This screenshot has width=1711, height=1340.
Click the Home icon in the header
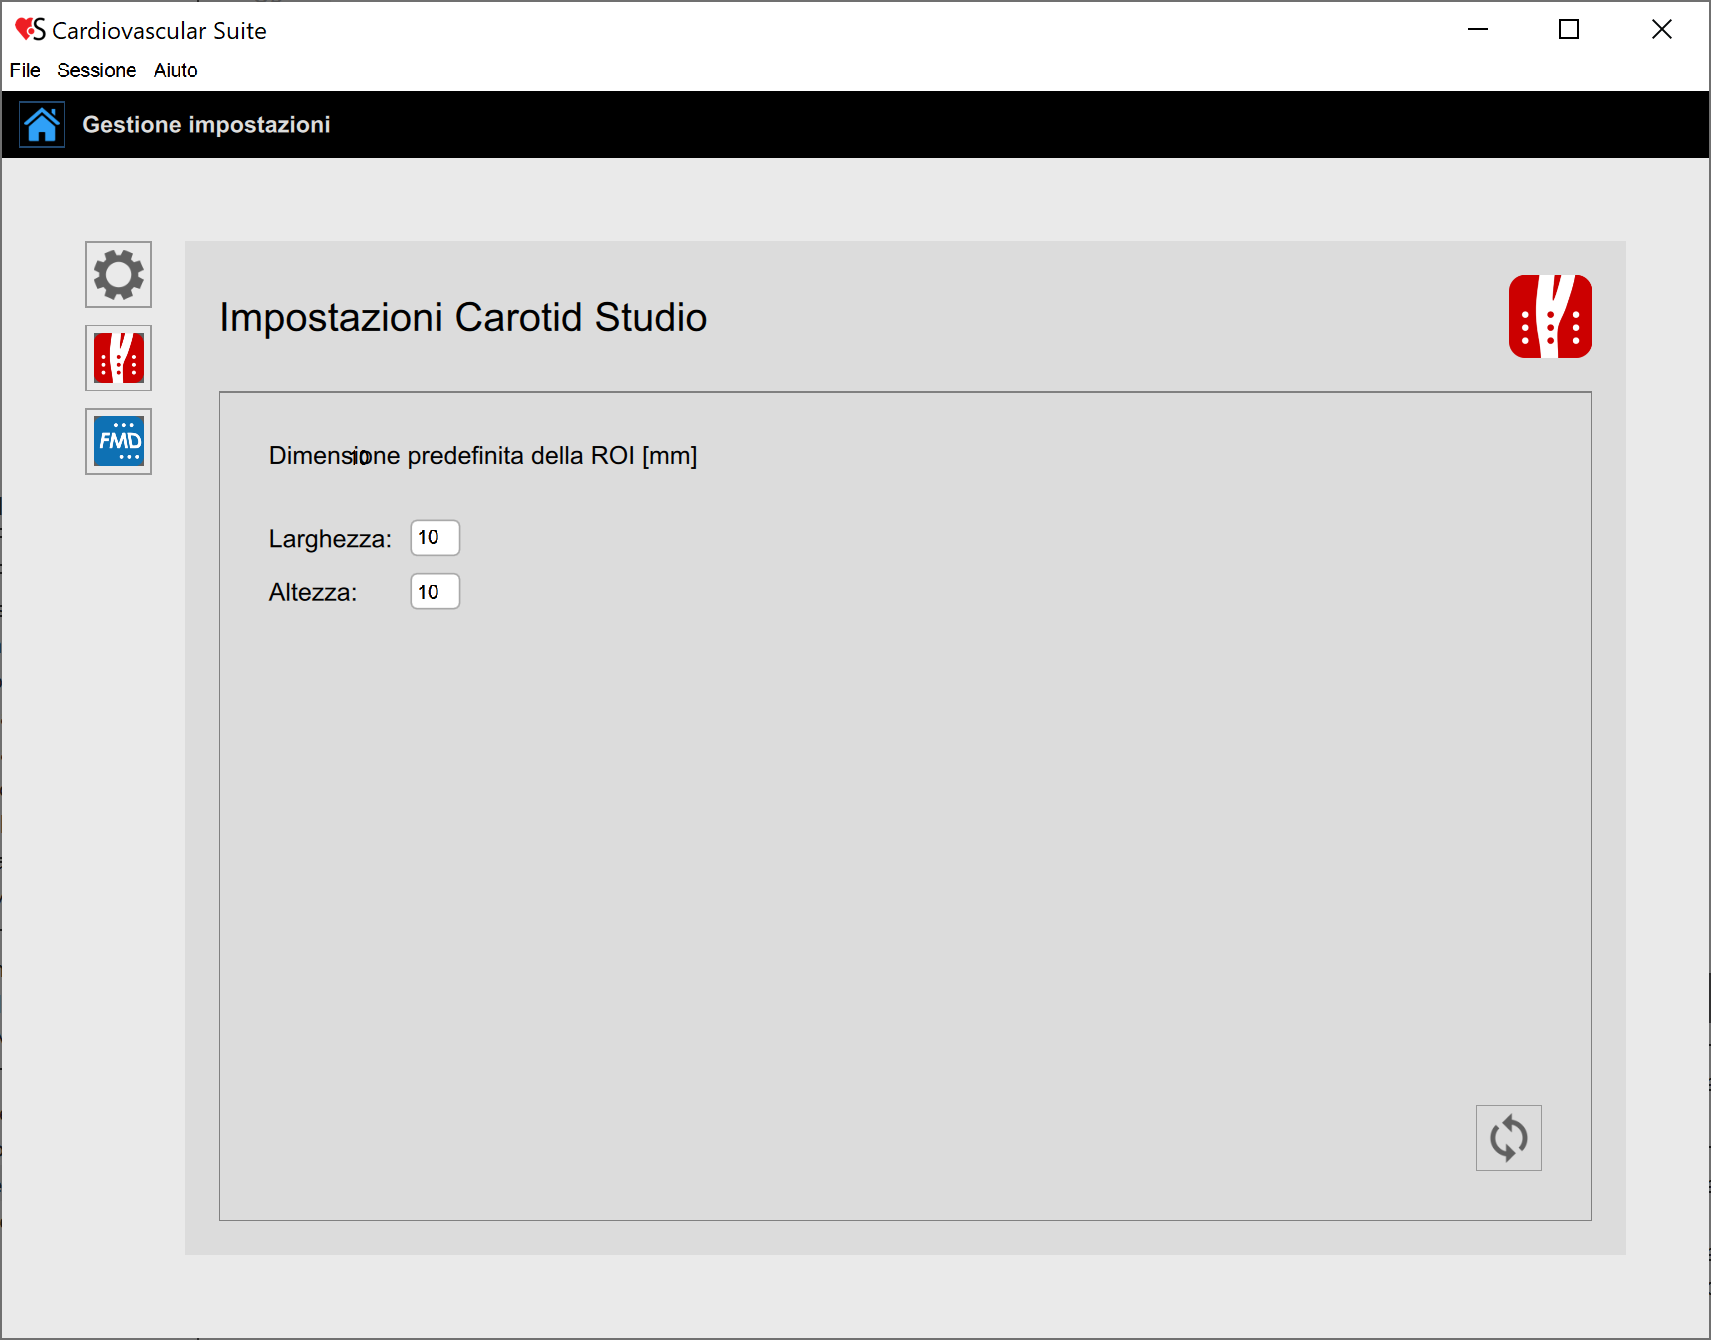(x=42, y=125)
